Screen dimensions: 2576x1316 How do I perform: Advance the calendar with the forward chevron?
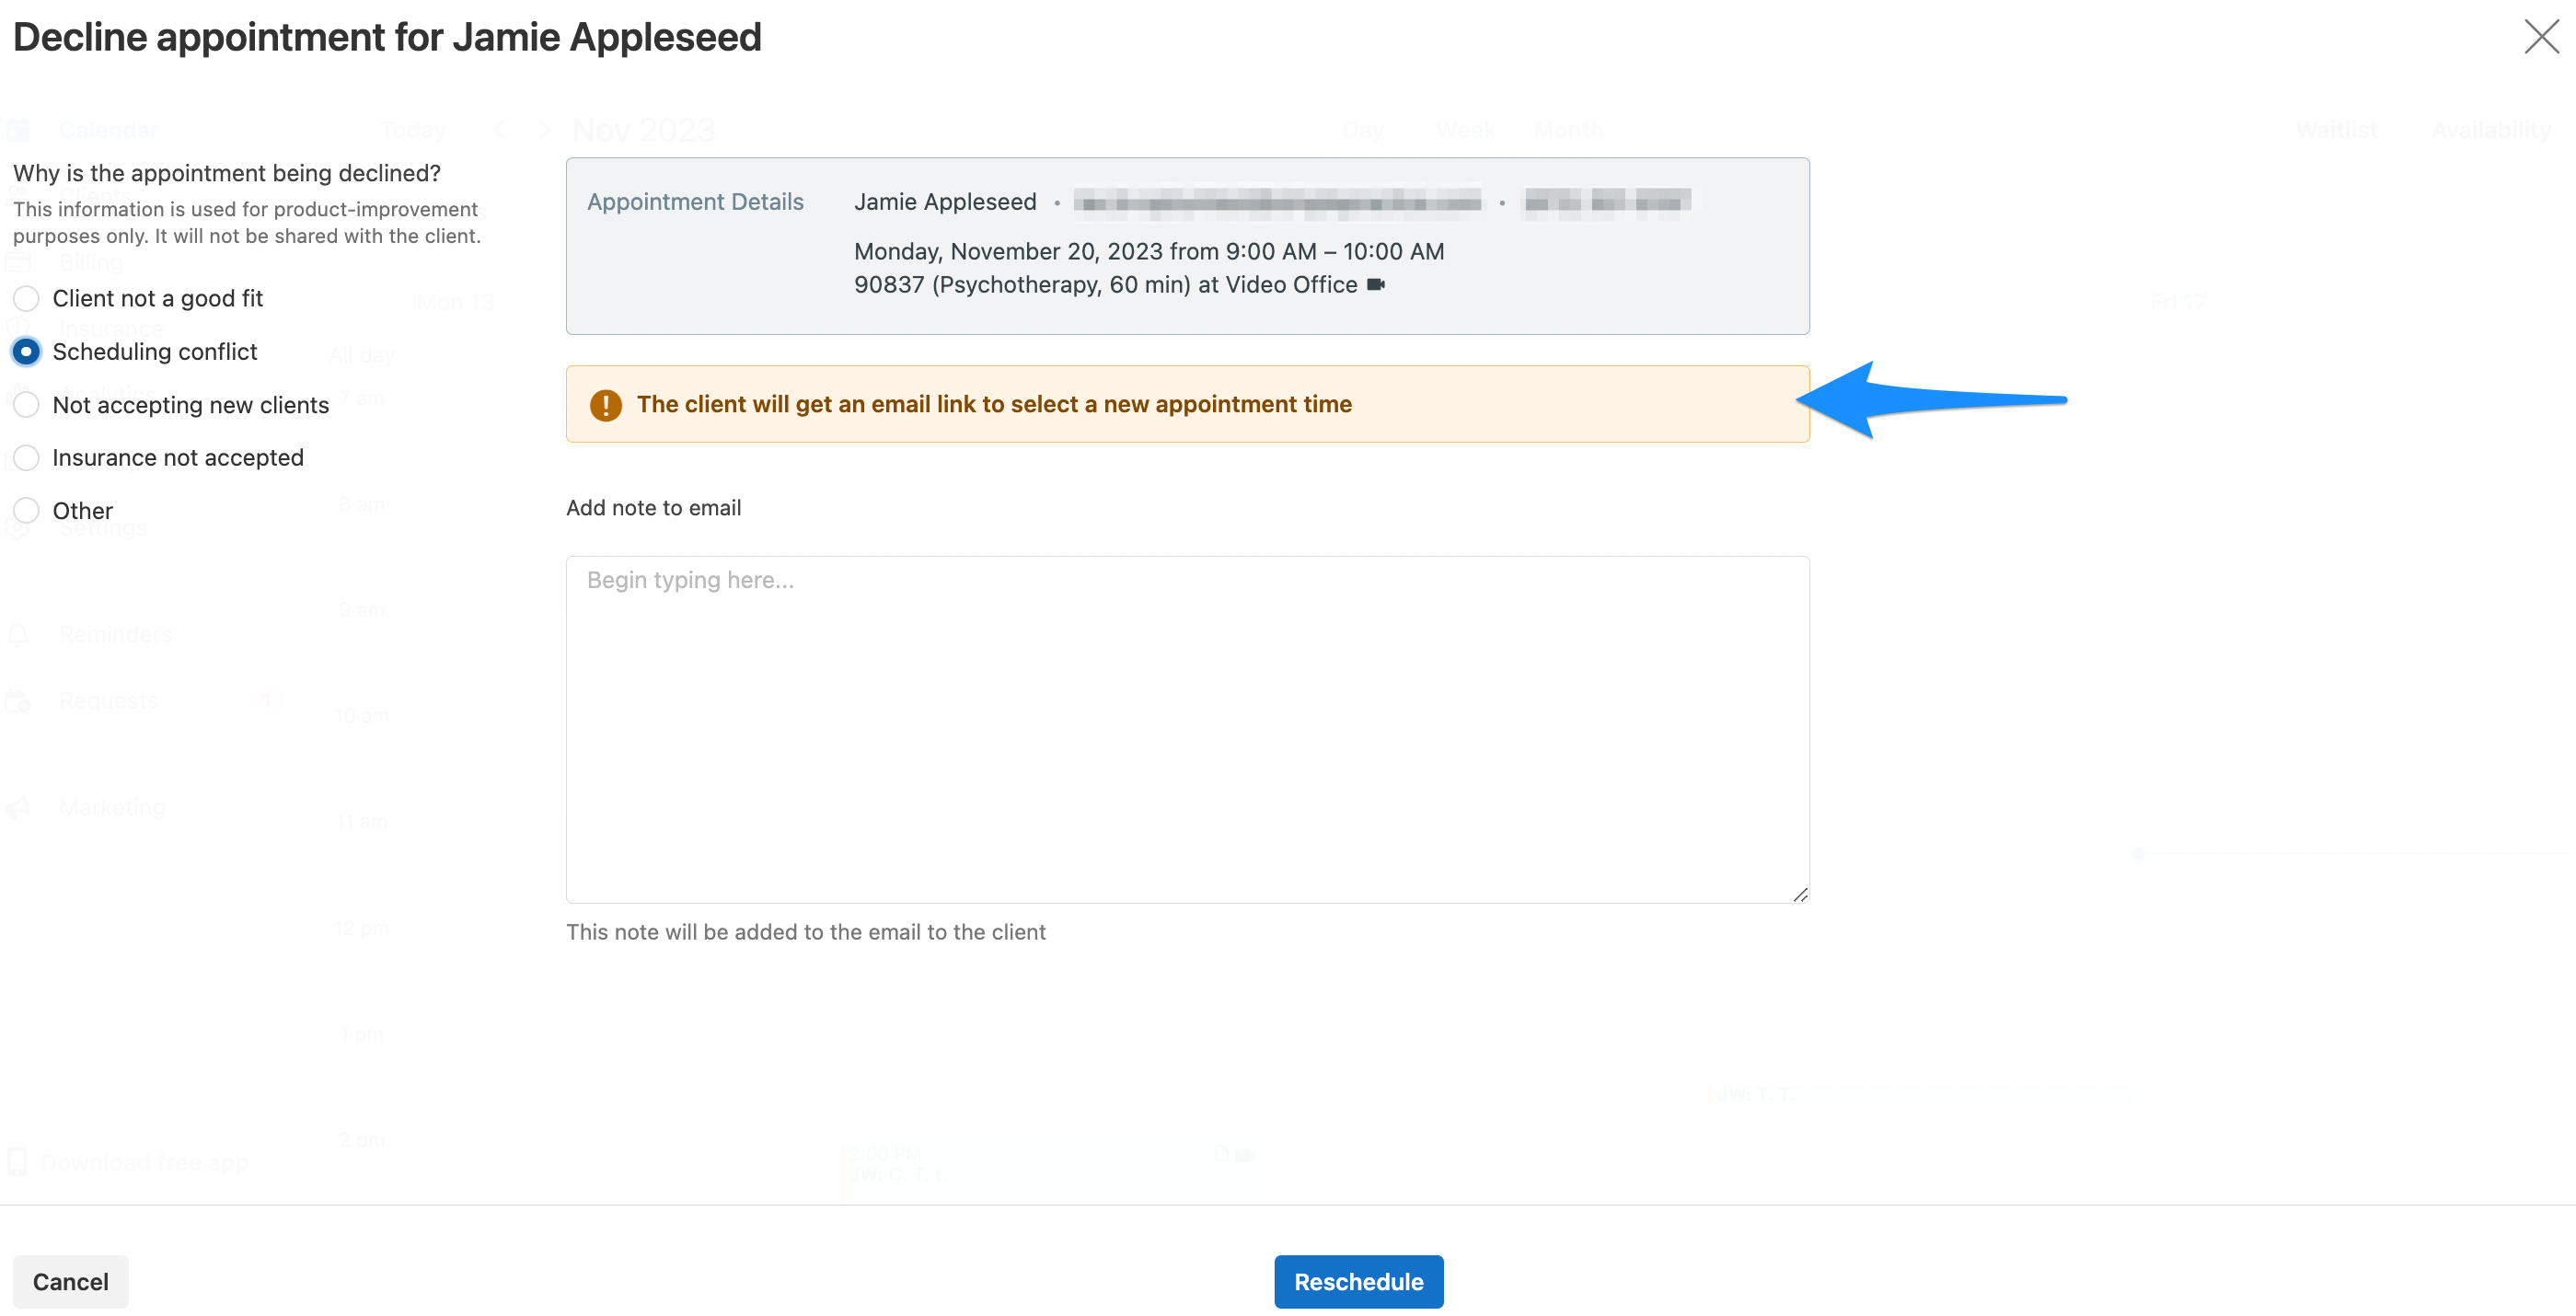[543, 129]
